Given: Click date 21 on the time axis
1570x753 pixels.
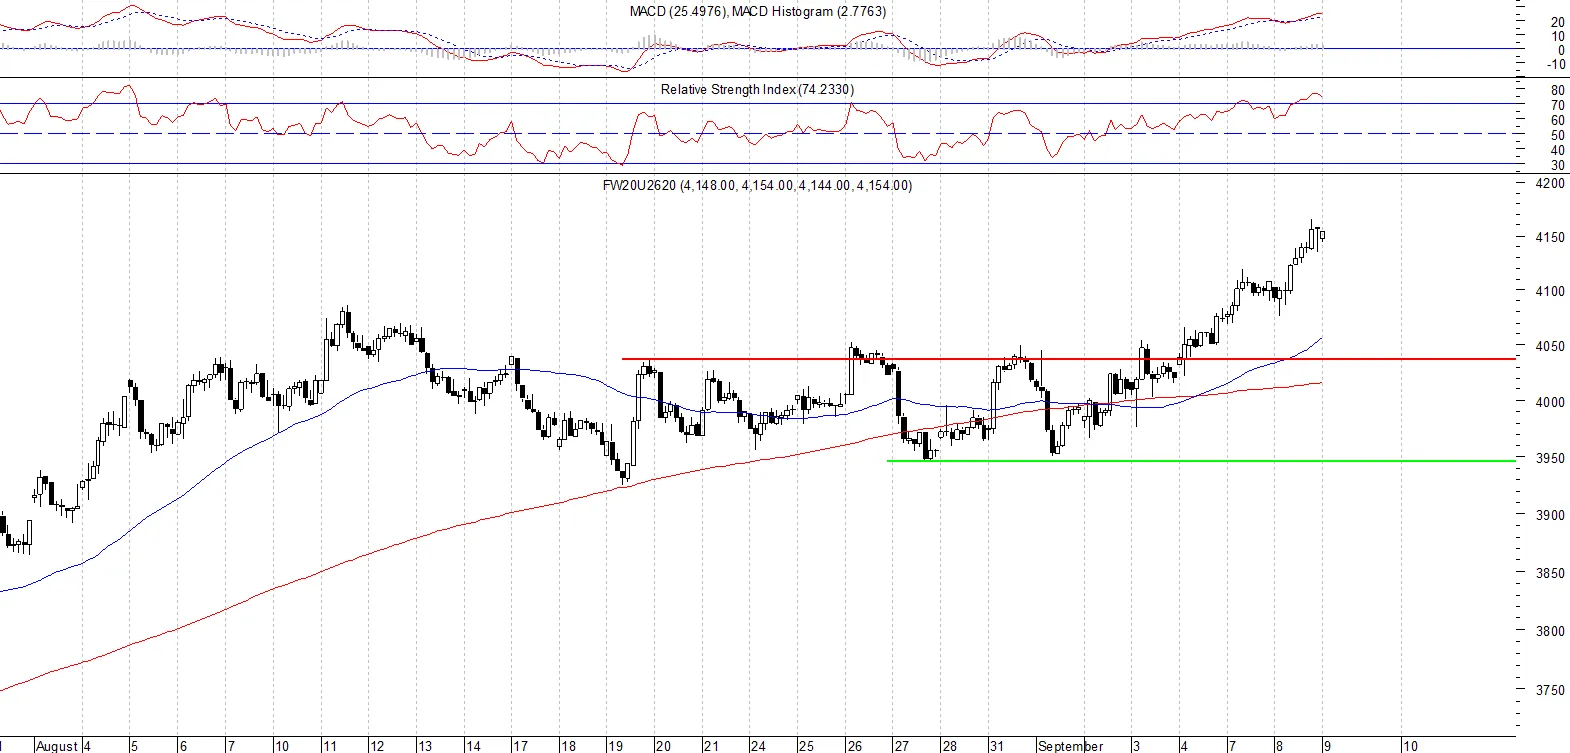Looking at the screenshot, I should (711, 745).
